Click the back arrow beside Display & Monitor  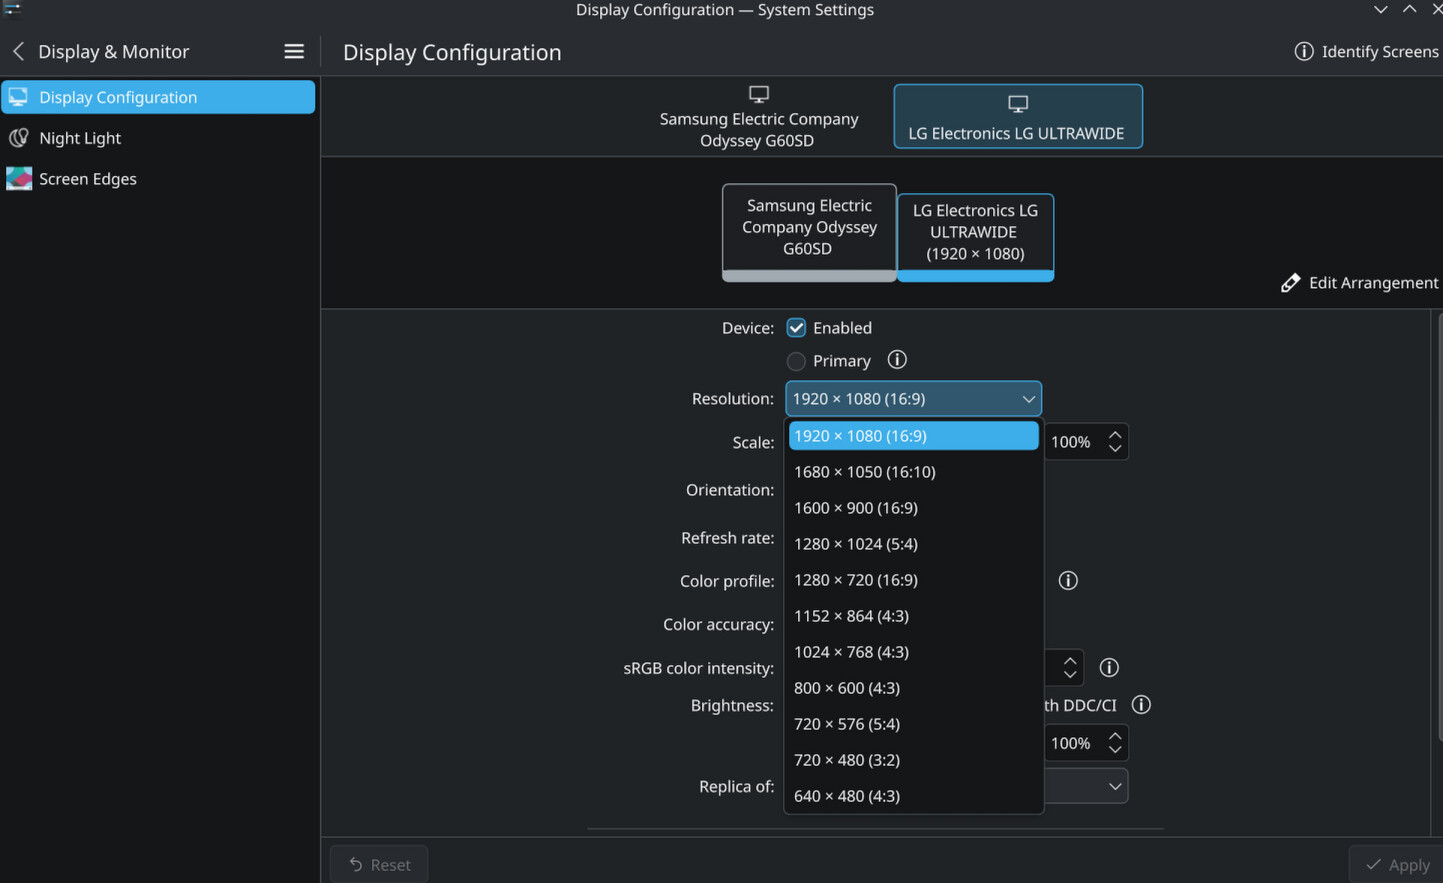pos(18,51)
